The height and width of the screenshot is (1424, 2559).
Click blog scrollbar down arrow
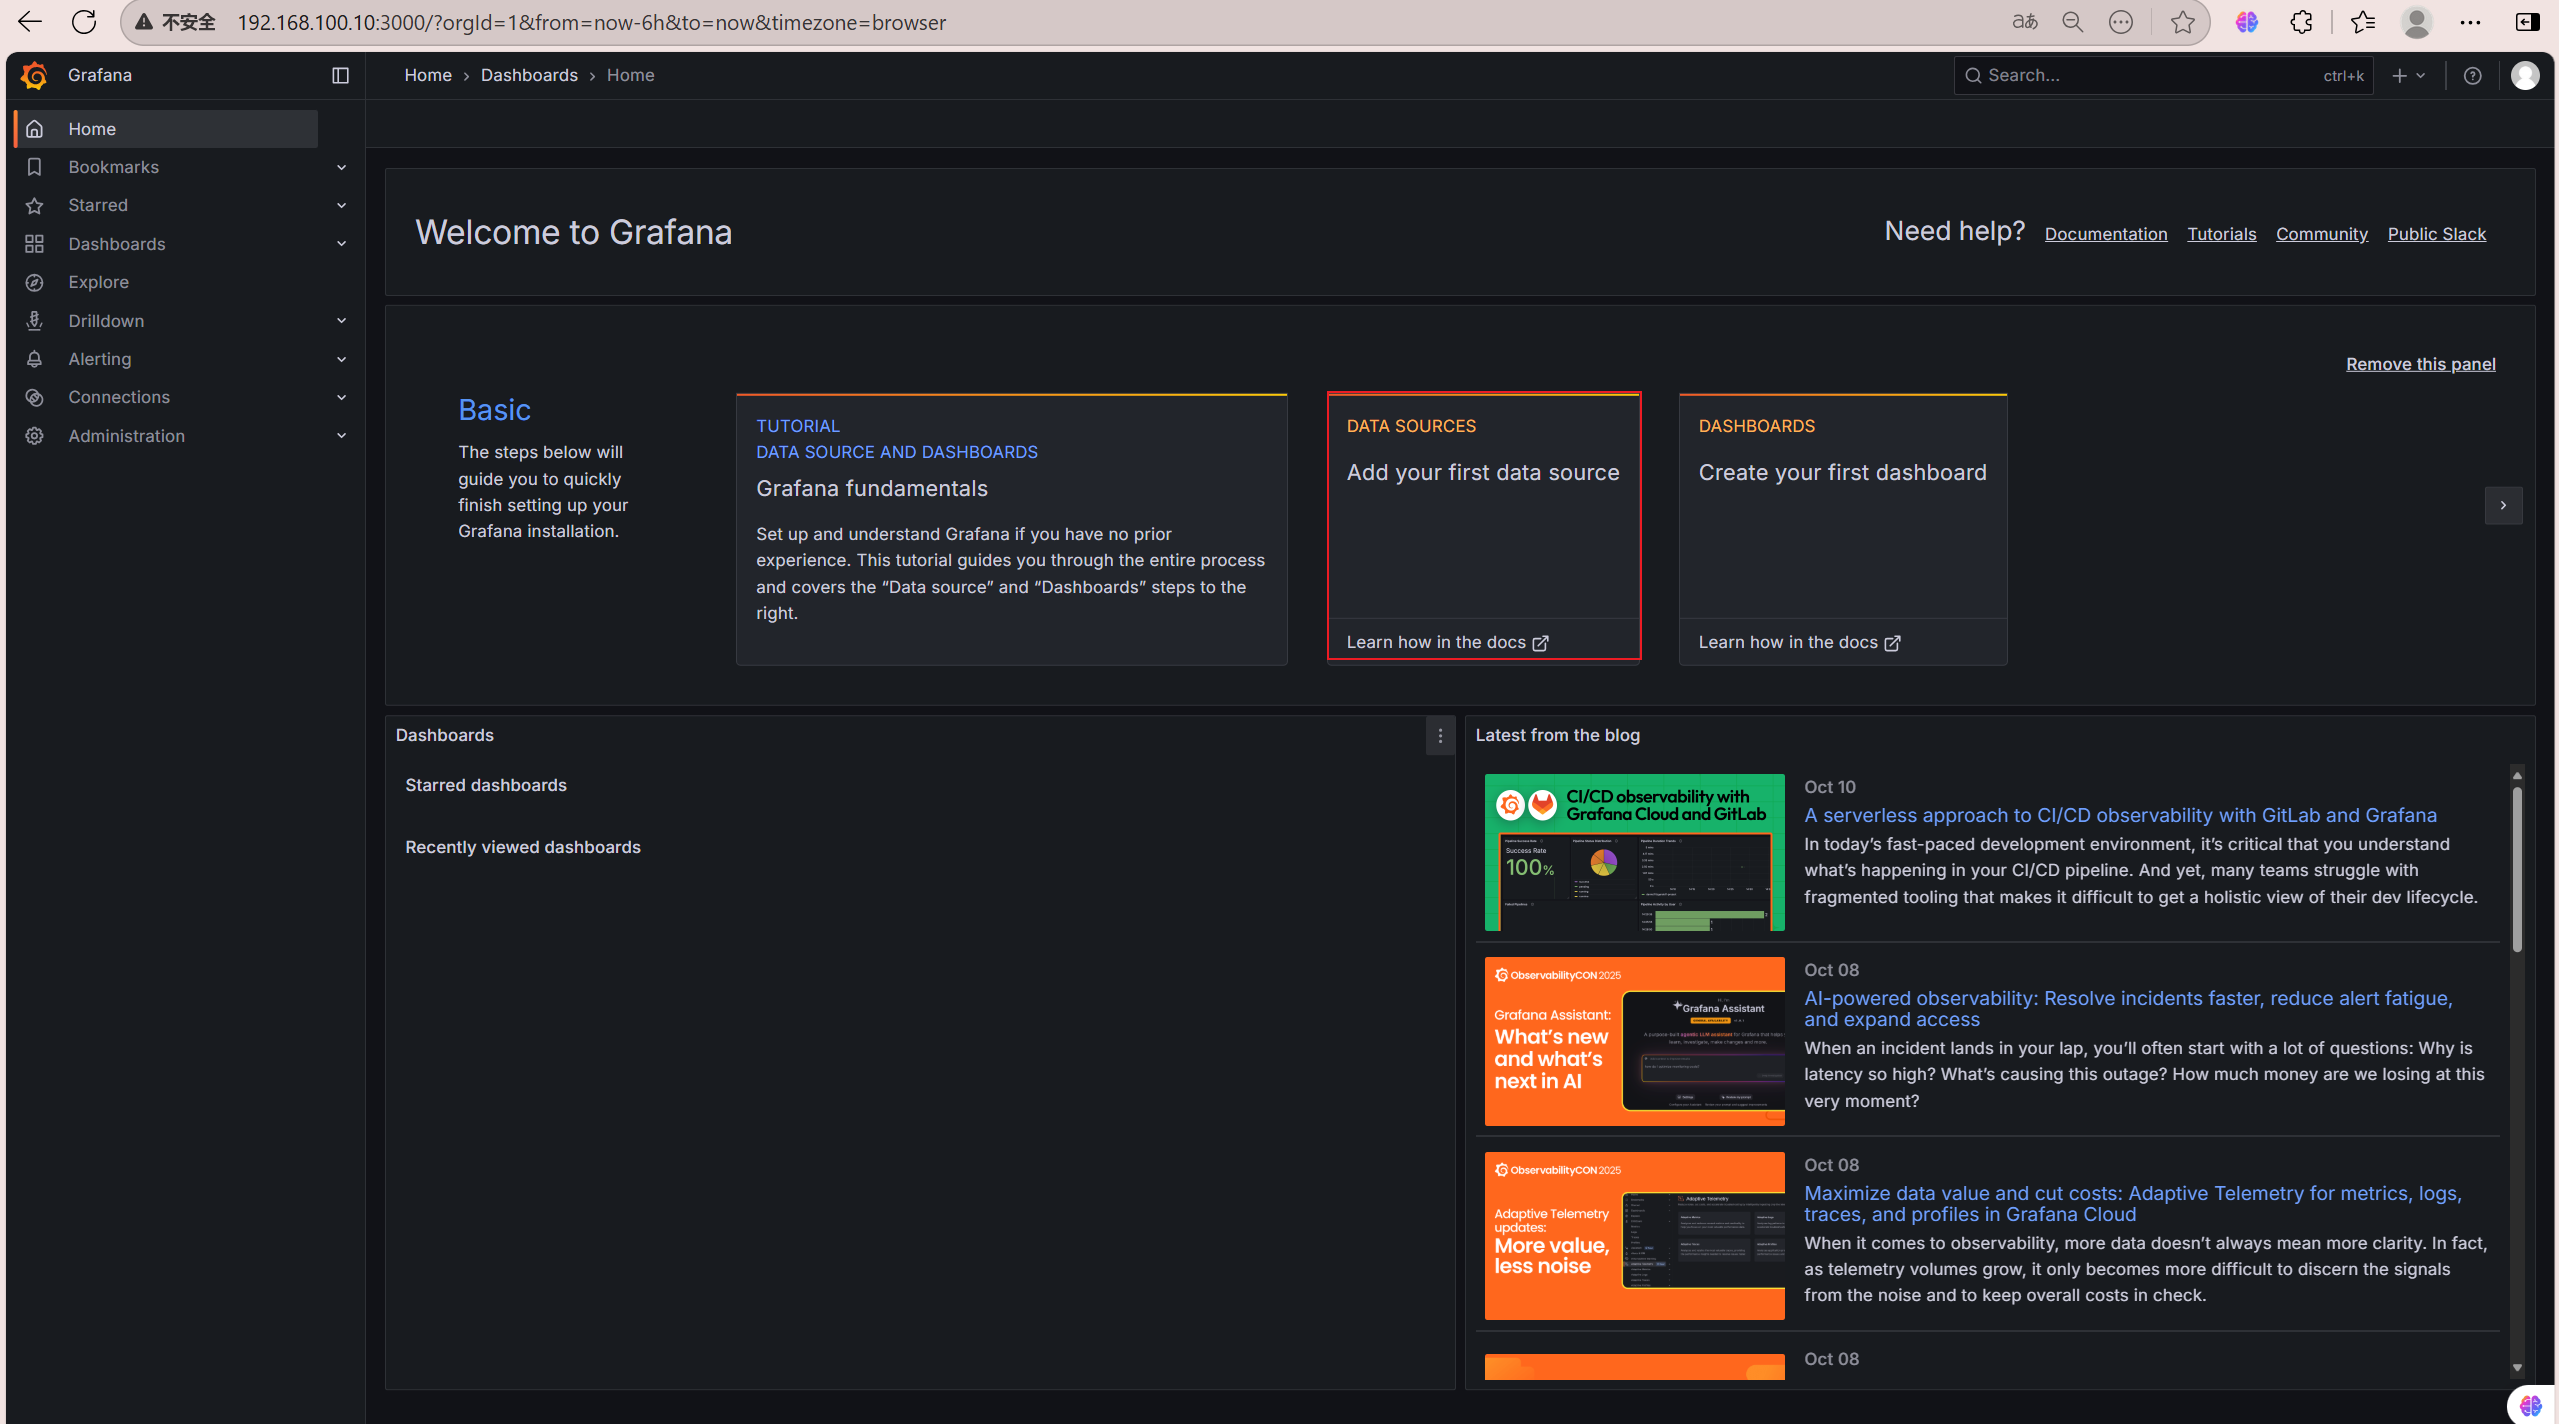2517,1367
